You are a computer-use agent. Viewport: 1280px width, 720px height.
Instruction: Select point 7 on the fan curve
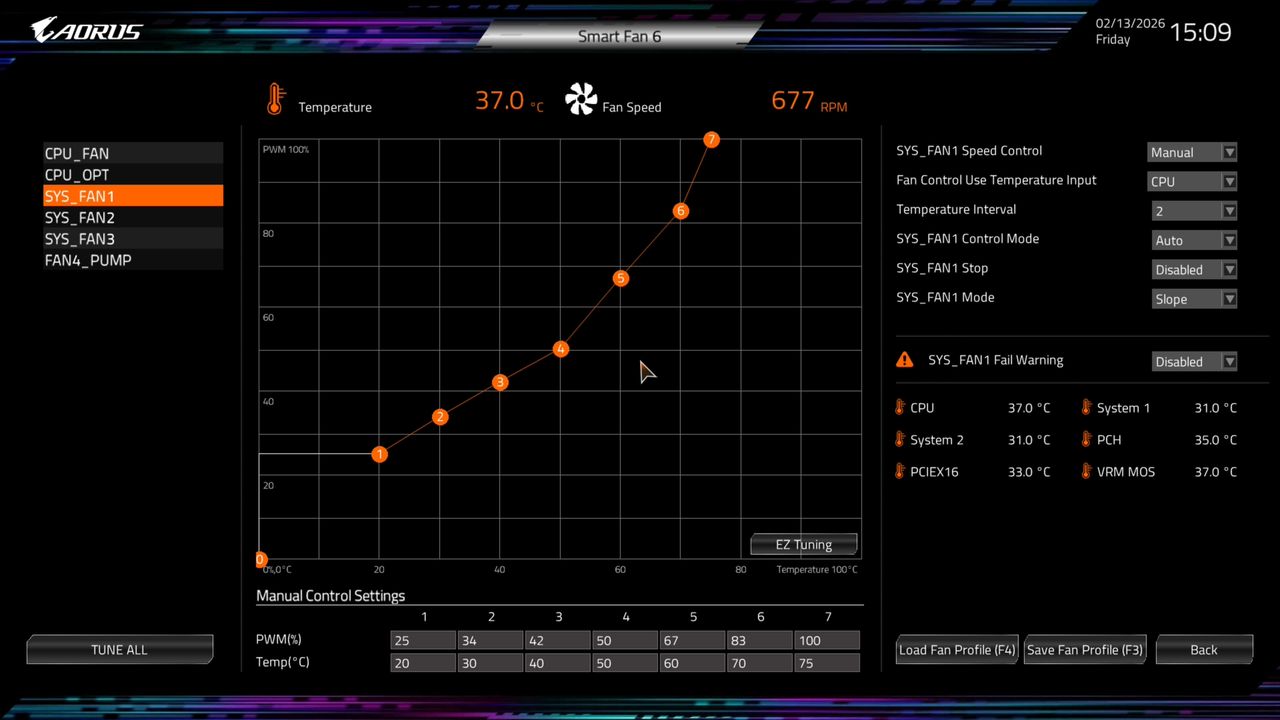(711, 140)
